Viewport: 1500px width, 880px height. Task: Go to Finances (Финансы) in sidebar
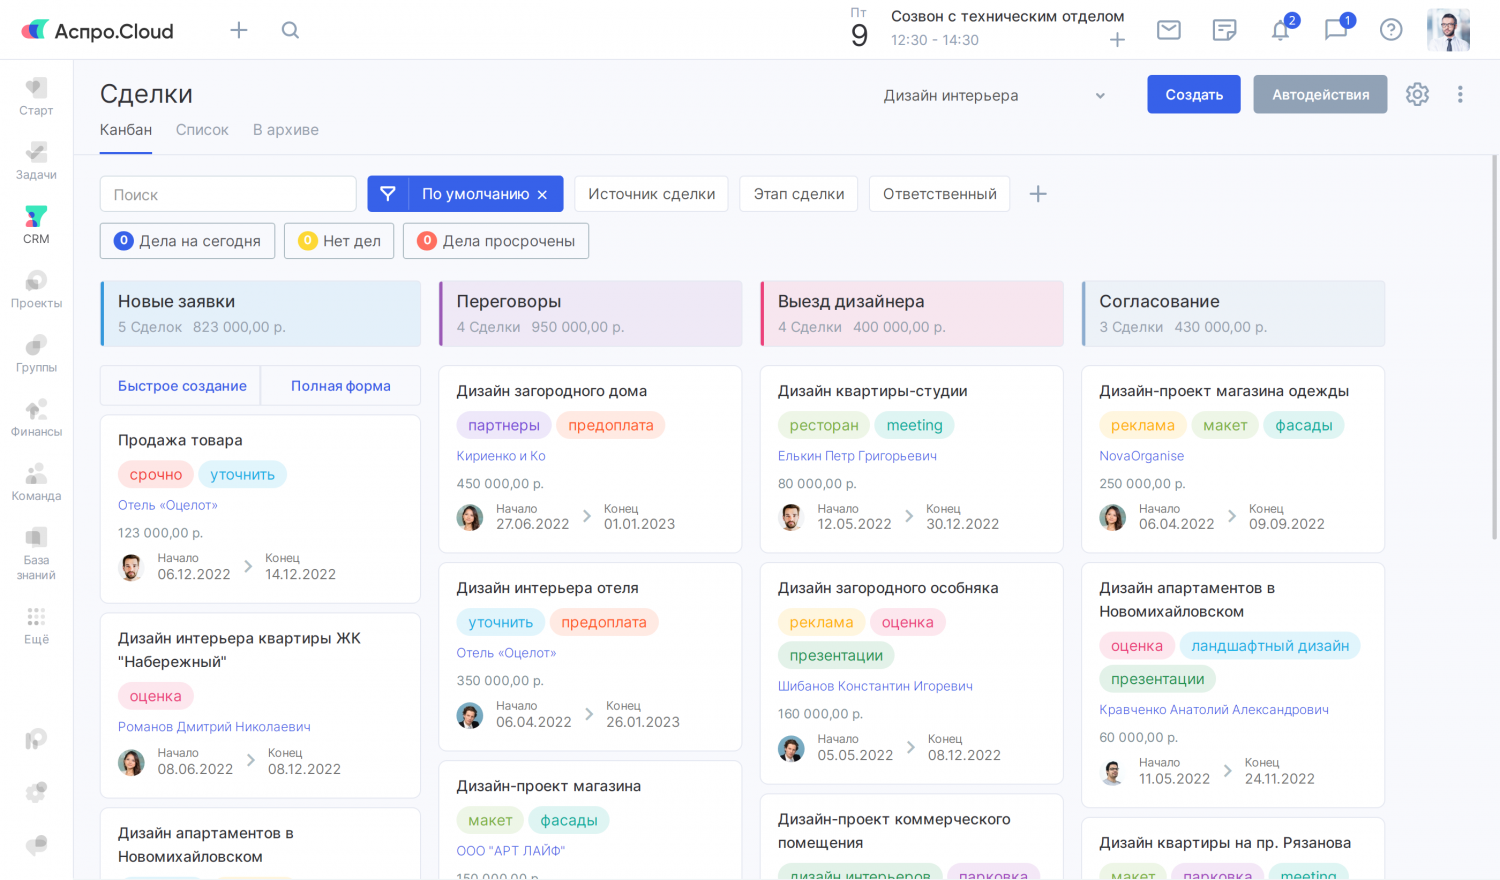(36, 417)
